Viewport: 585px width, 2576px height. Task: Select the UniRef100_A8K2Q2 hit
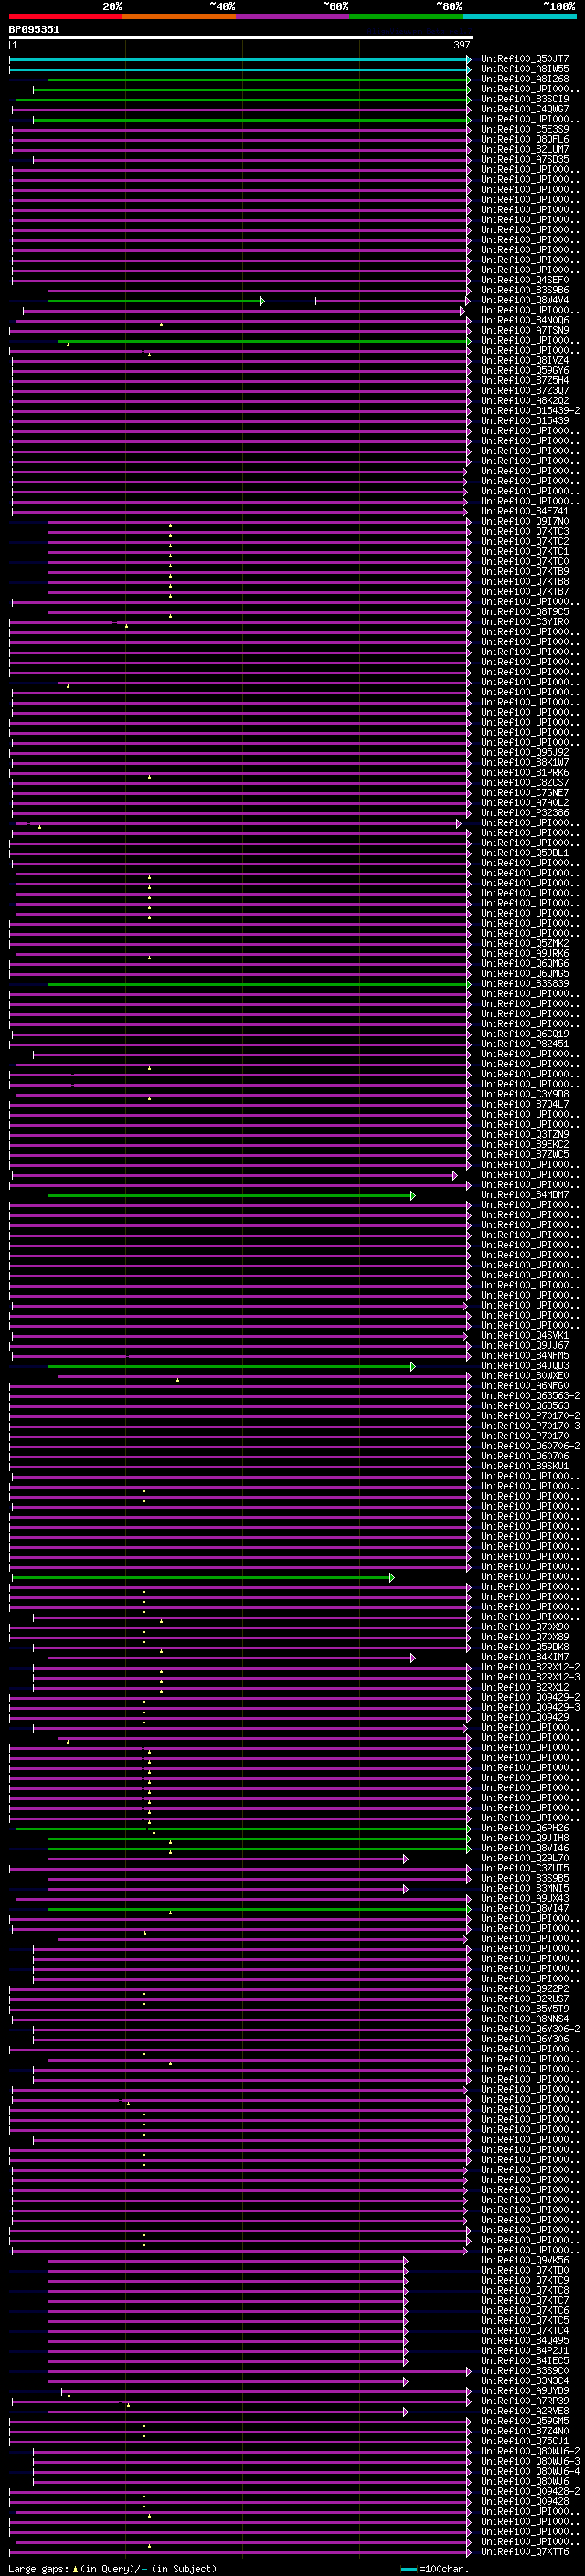[525, 401]
